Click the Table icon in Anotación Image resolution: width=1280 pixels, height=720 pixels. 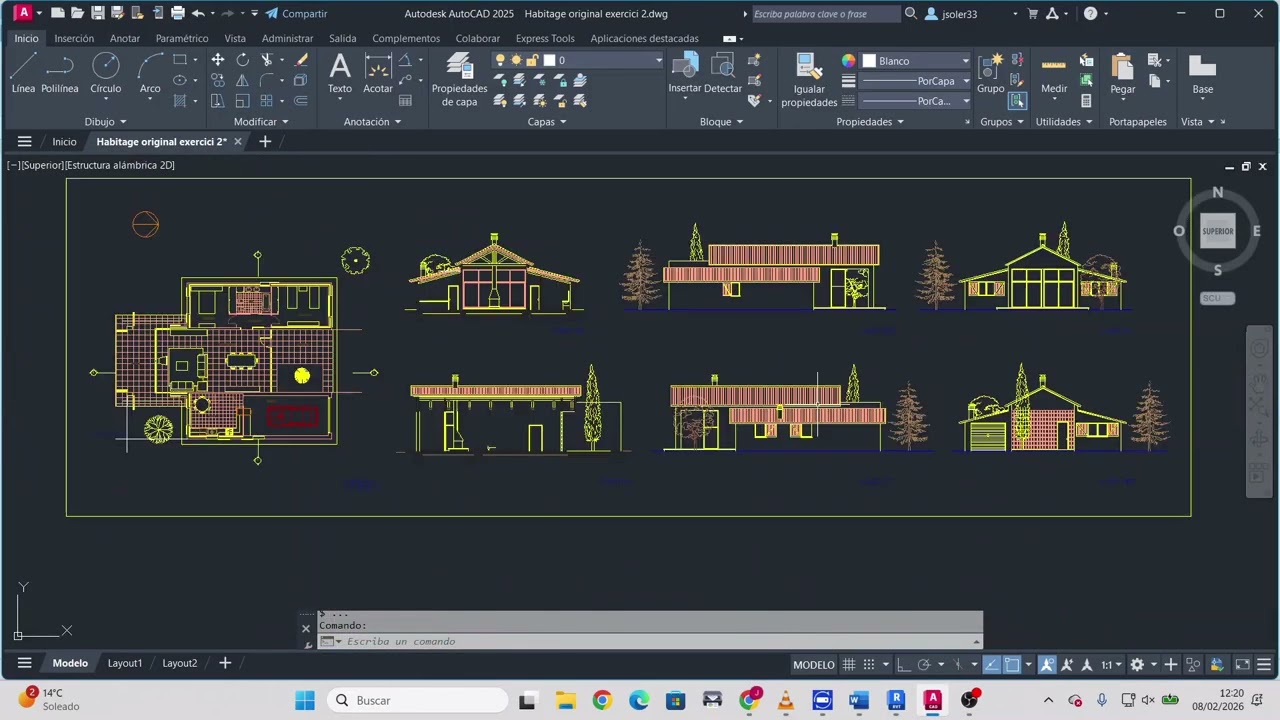[x=405, y=101]
